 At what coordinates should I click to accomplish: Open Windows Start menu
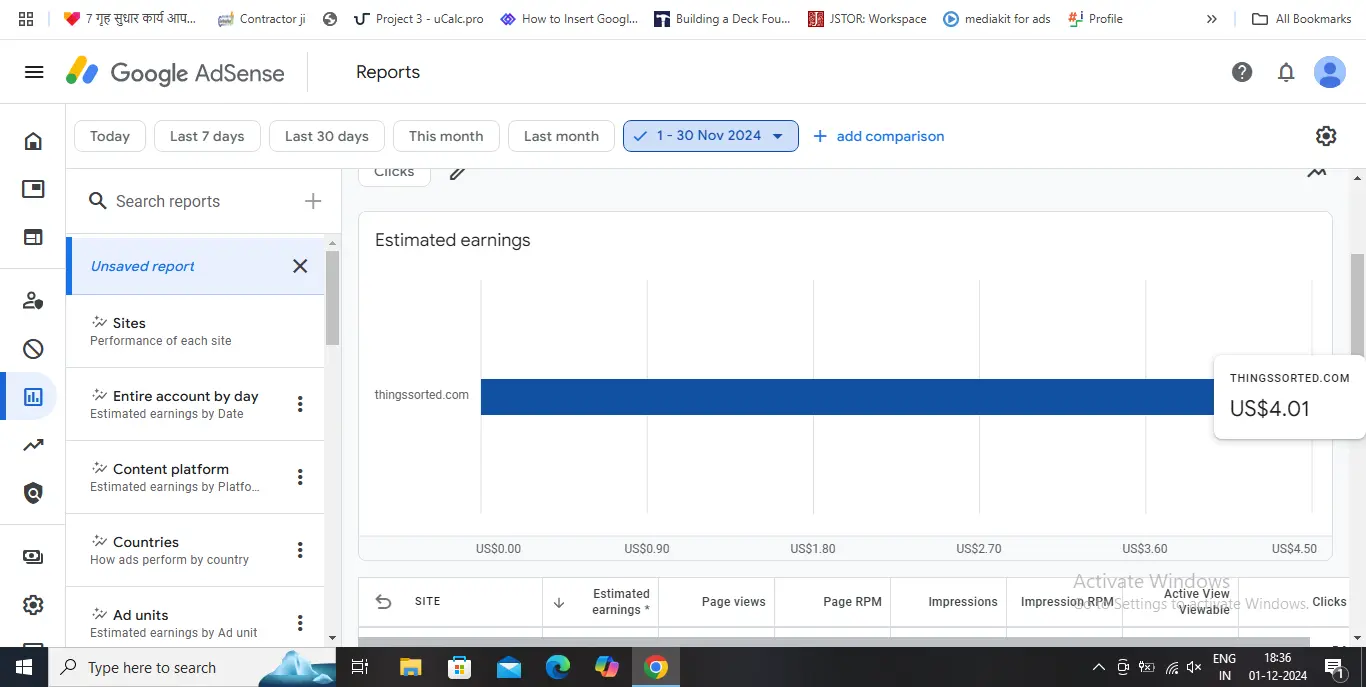23,667
